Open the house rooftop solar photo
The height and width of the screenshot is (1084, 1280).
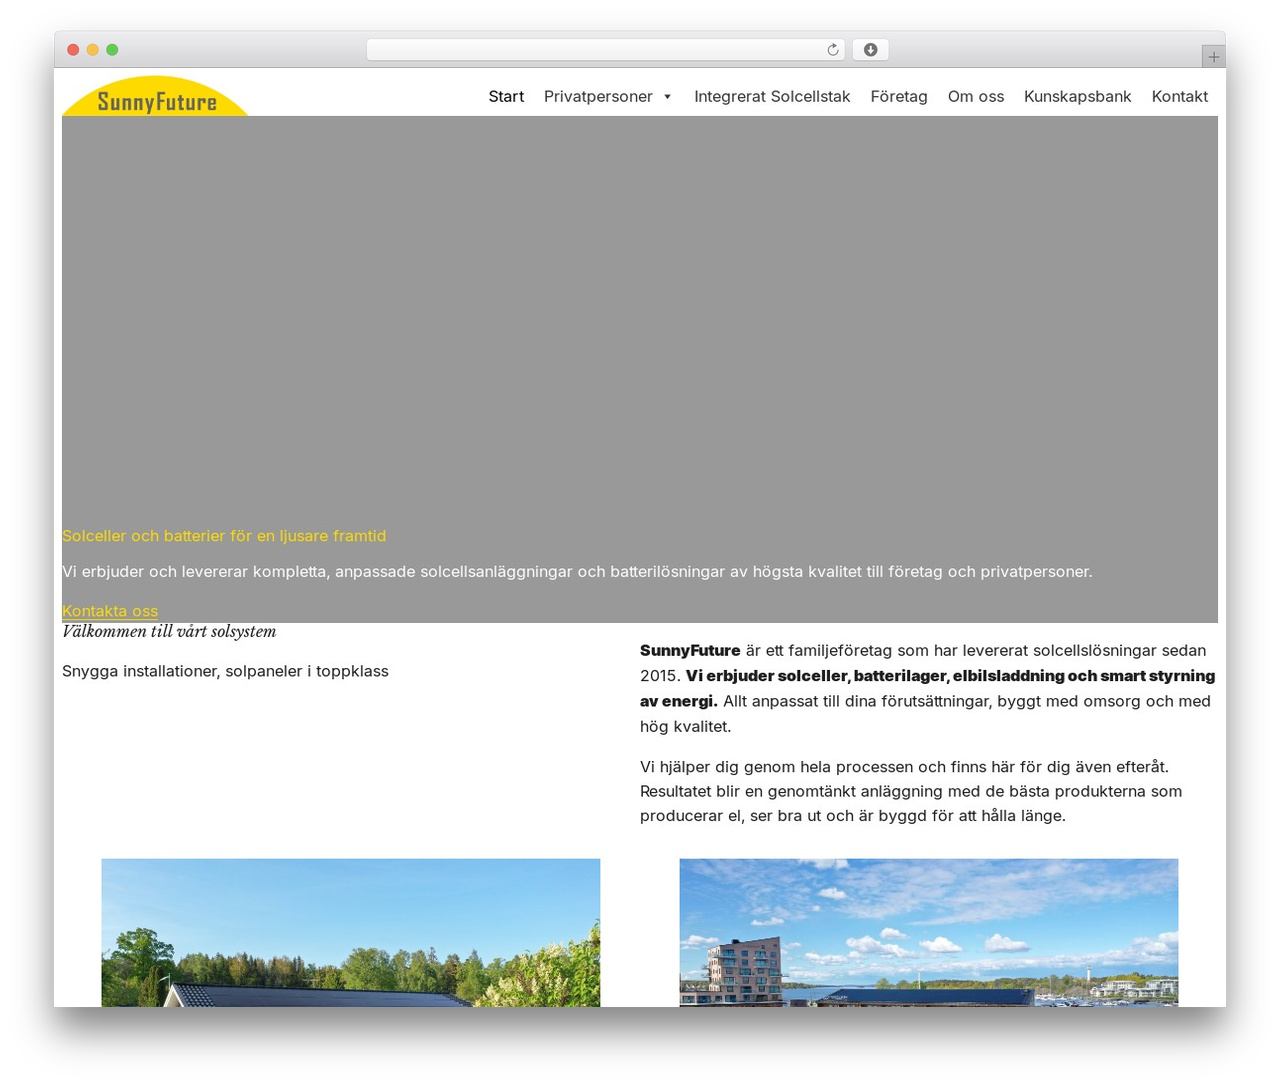(351, 932)
